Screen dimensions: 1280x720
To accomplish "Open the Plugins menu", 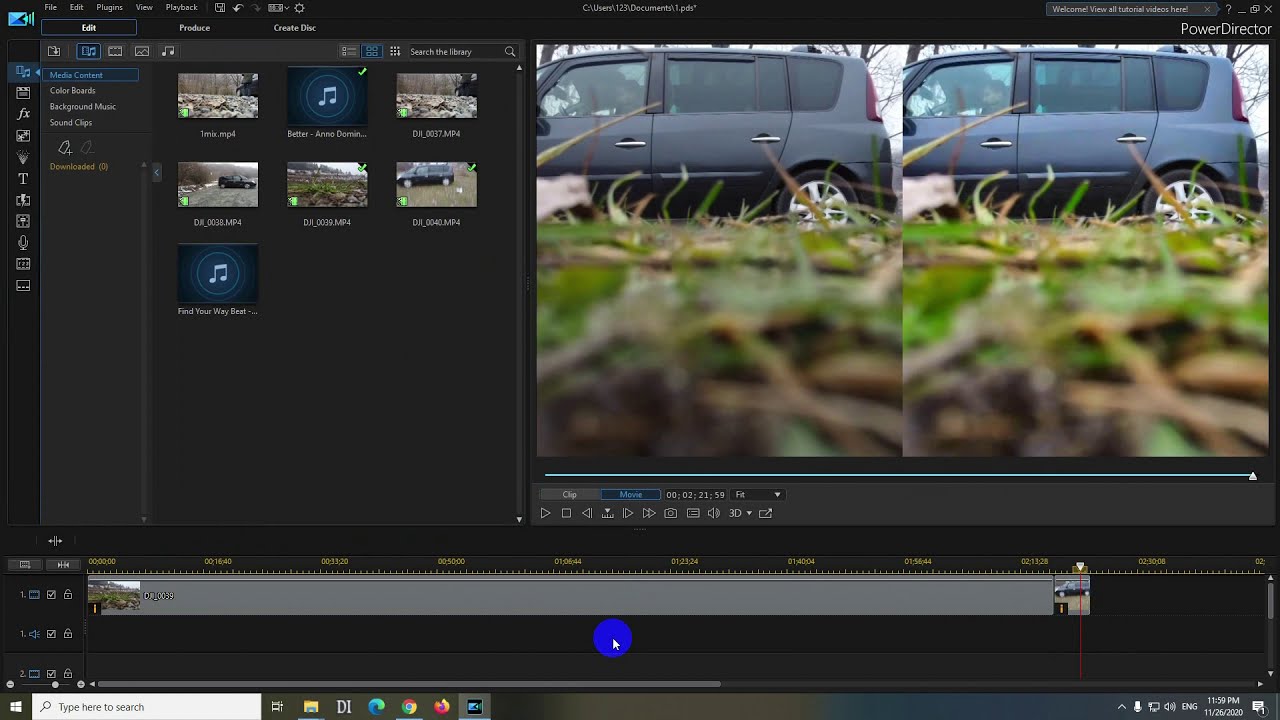I will pos(109,8).
